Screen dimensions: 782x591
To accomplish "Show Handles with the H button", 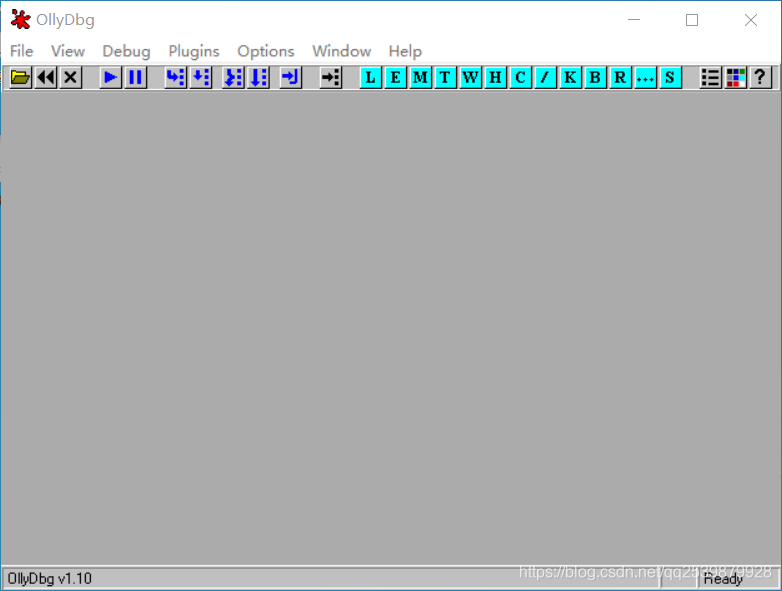I will [495, 77].
